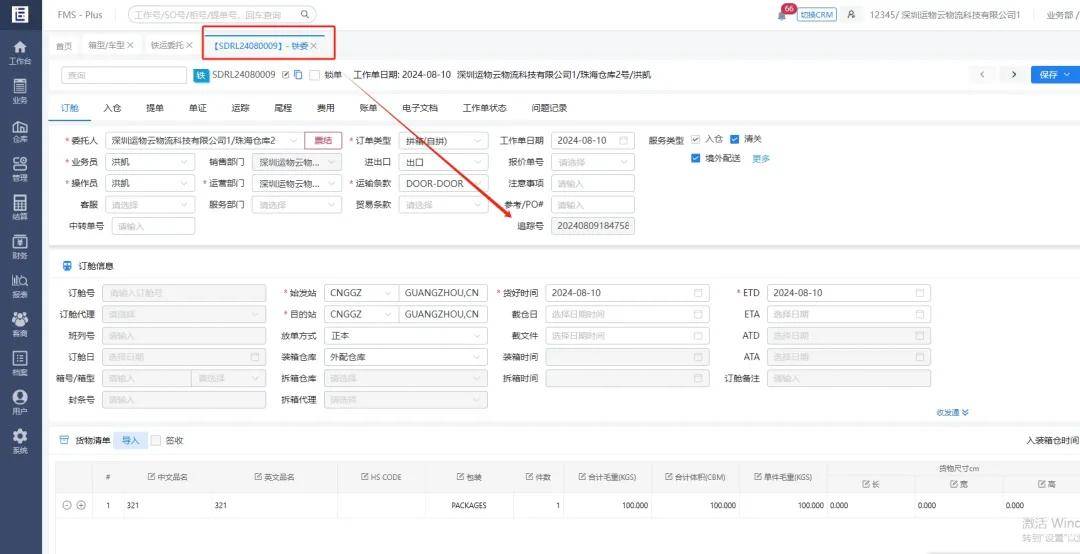The height and width of the screenshot is (554, 1080).
Task: Click the copy icon beside SDRL24080009
Action: coord(298,74)
